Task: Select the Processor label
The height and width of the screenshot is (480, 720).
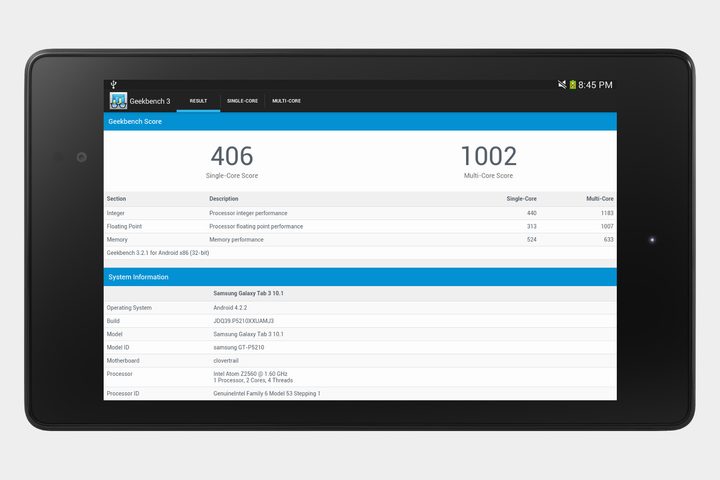Action: [119, 374]
